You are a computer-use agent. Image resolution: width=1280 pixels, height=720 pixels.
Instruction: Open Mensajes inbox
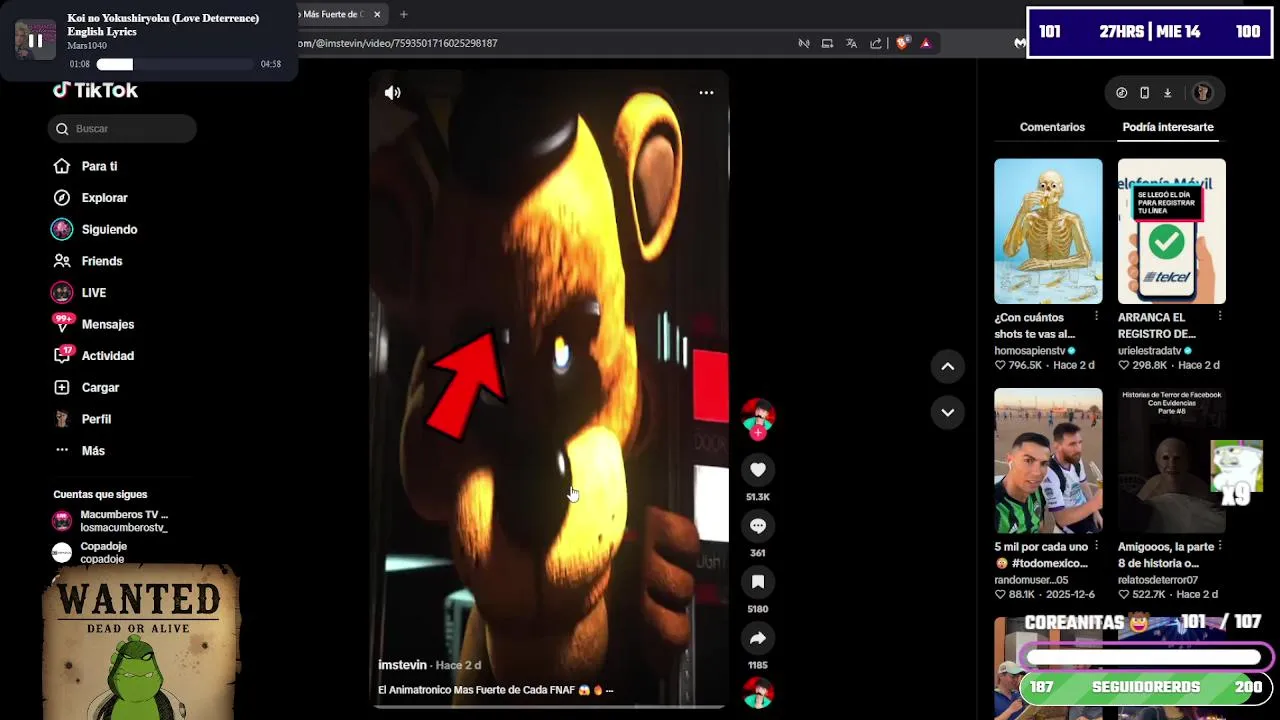[107, 324]
